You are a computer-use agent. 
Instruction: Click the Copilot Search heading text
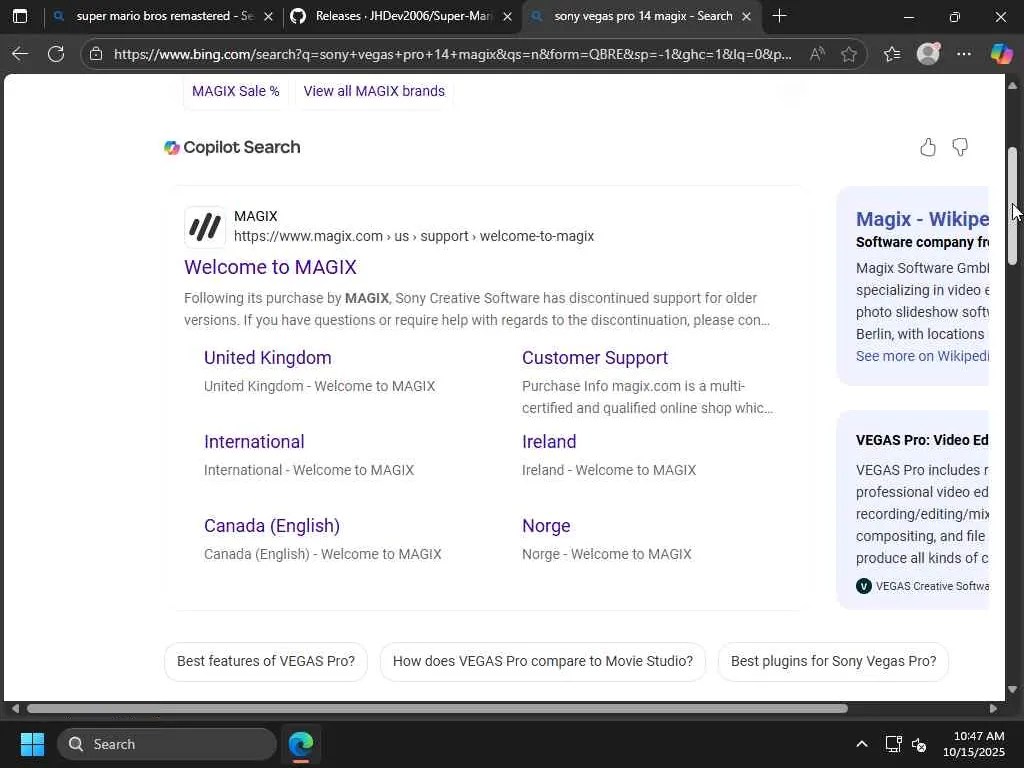pos(242,148)
